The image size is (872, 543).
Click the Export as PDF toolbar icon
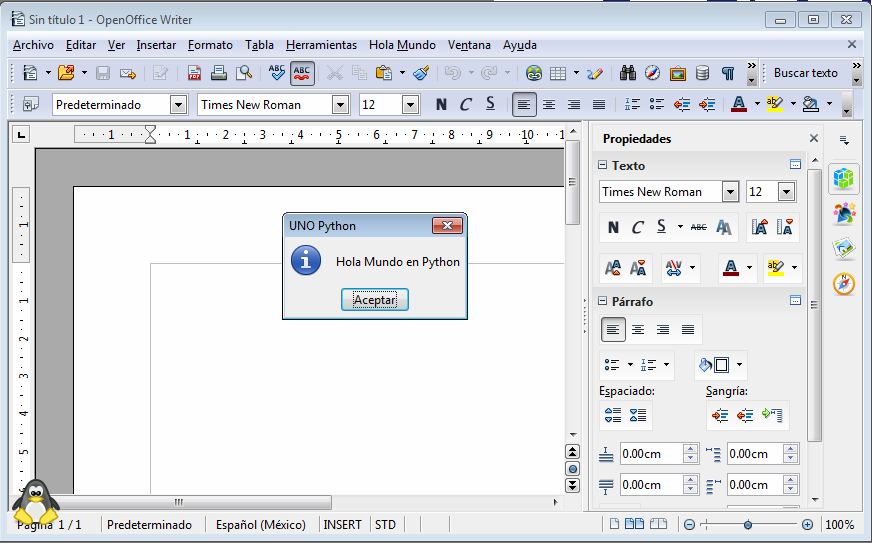point(194,73)
